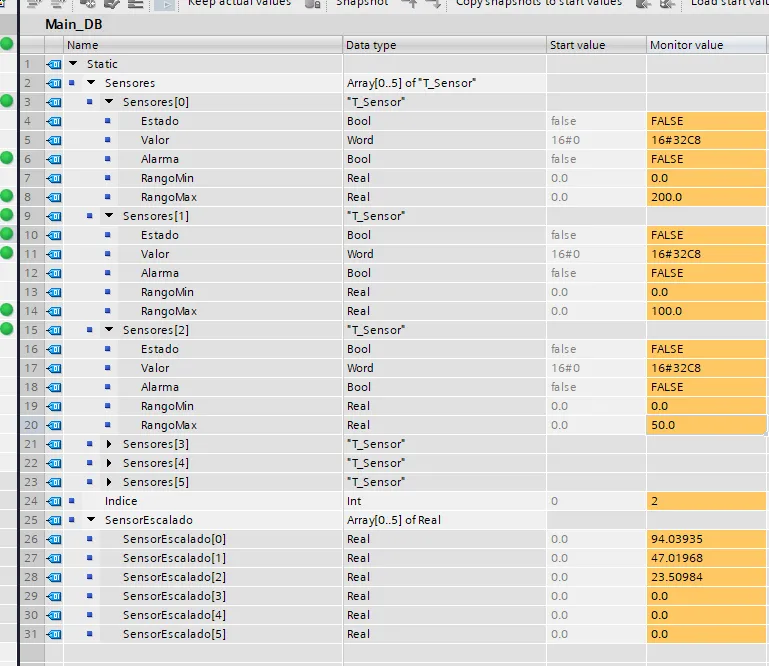The height and width of the screenshot is (666, 769).
Task: Expand the Sensores[5] struct
Action: [x=109, y=482]
